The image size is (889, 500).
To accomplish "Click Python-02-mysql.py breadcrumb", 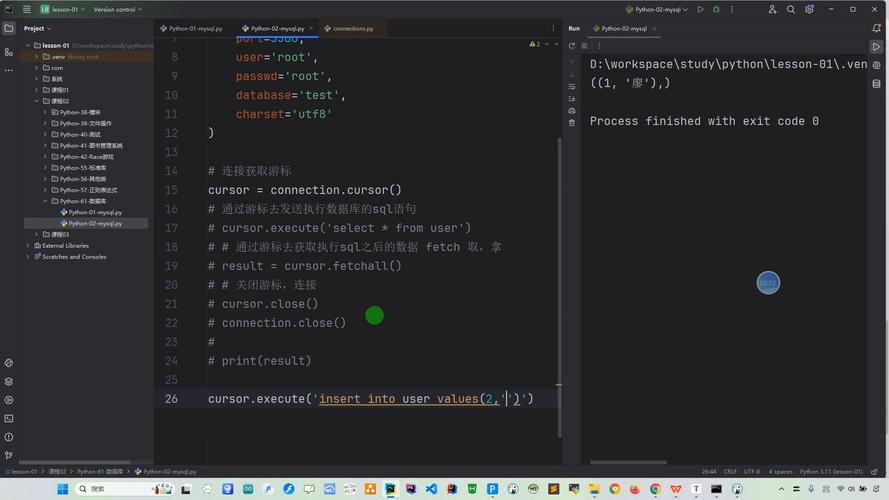I will point(166,472).
